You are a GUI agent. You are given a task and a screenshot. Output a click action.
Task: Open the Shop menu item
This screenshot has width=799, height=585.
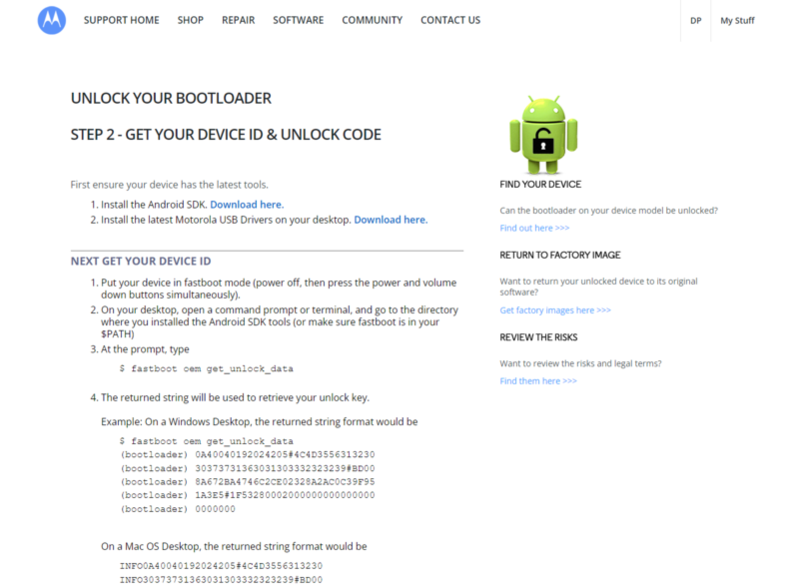[x=190, y=20]
